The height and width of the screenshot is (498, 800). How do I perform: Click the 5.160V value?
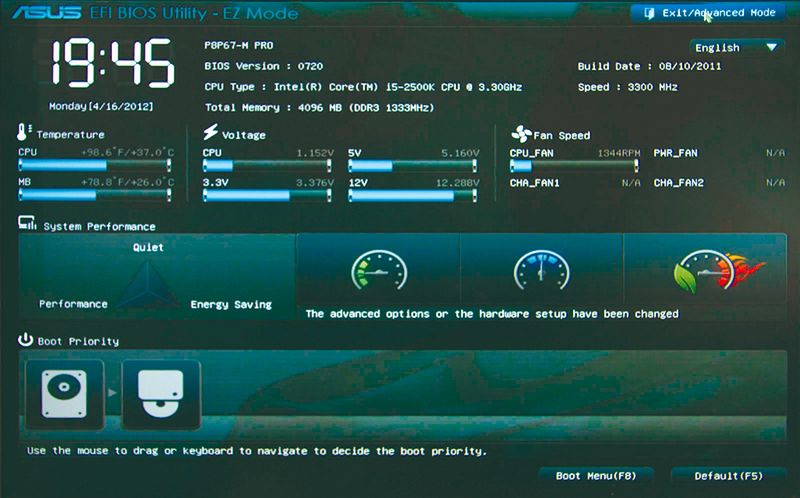click(460, 153)
